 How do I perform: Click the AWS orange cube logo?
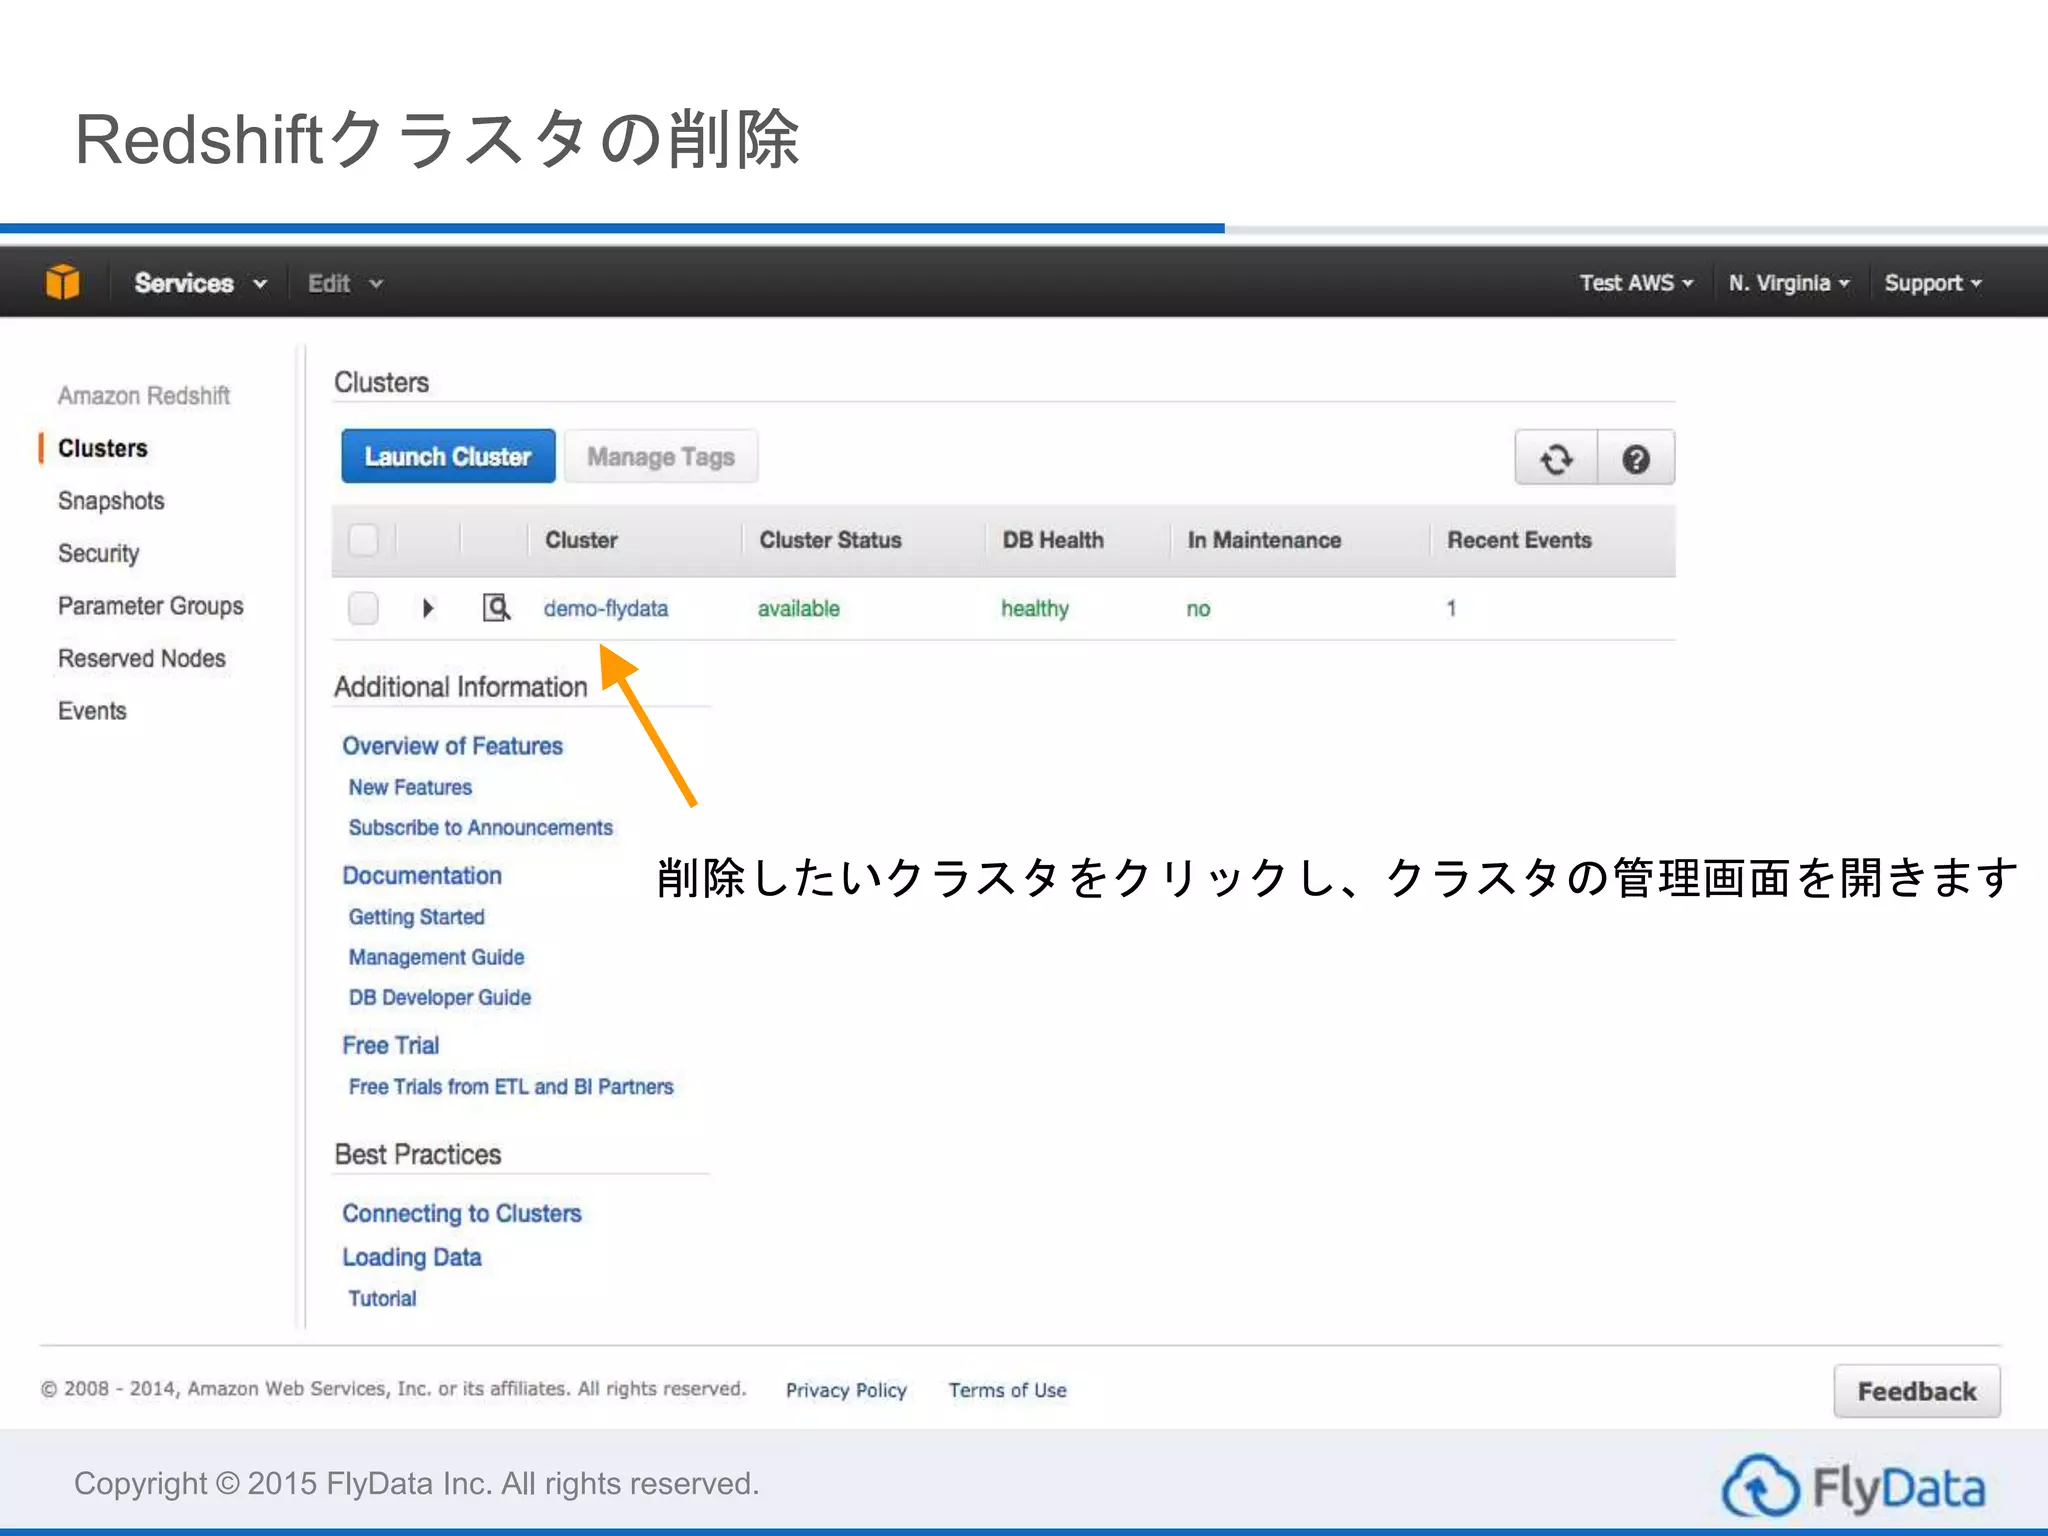point(63,283)
